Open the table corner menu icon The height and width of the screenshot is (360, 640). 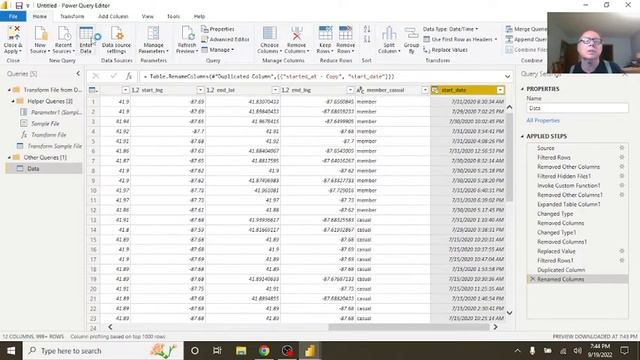(x=93, y=90)
